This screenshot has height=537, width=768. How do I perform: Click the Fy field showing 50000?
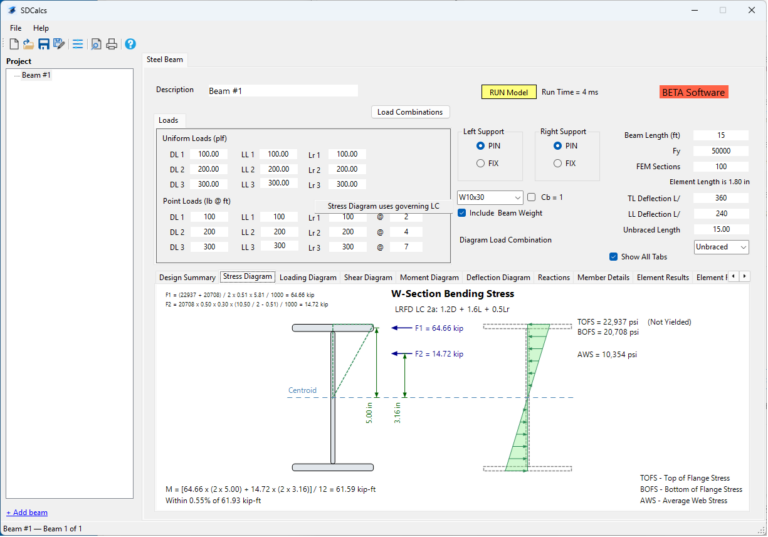(721, 151)
